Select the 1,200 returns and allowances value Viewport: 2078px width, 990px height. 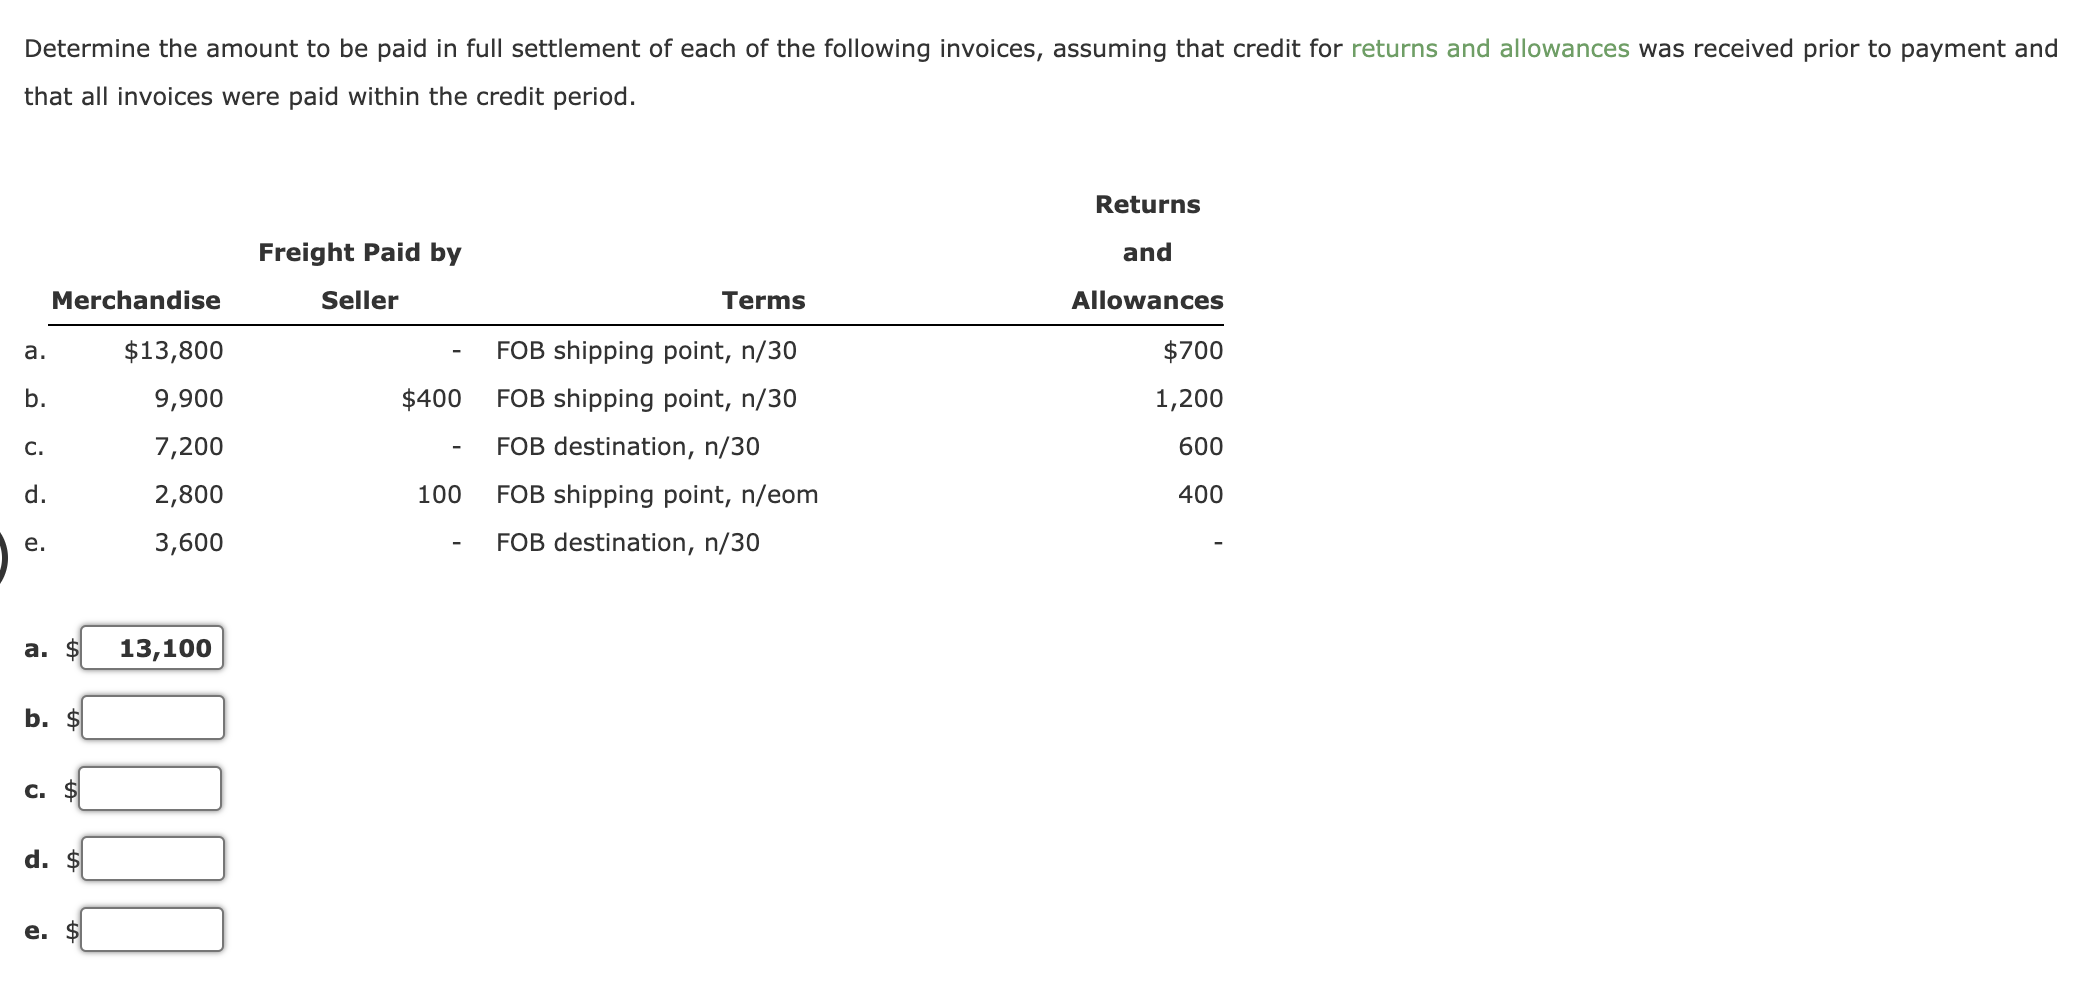point(1189,399)
